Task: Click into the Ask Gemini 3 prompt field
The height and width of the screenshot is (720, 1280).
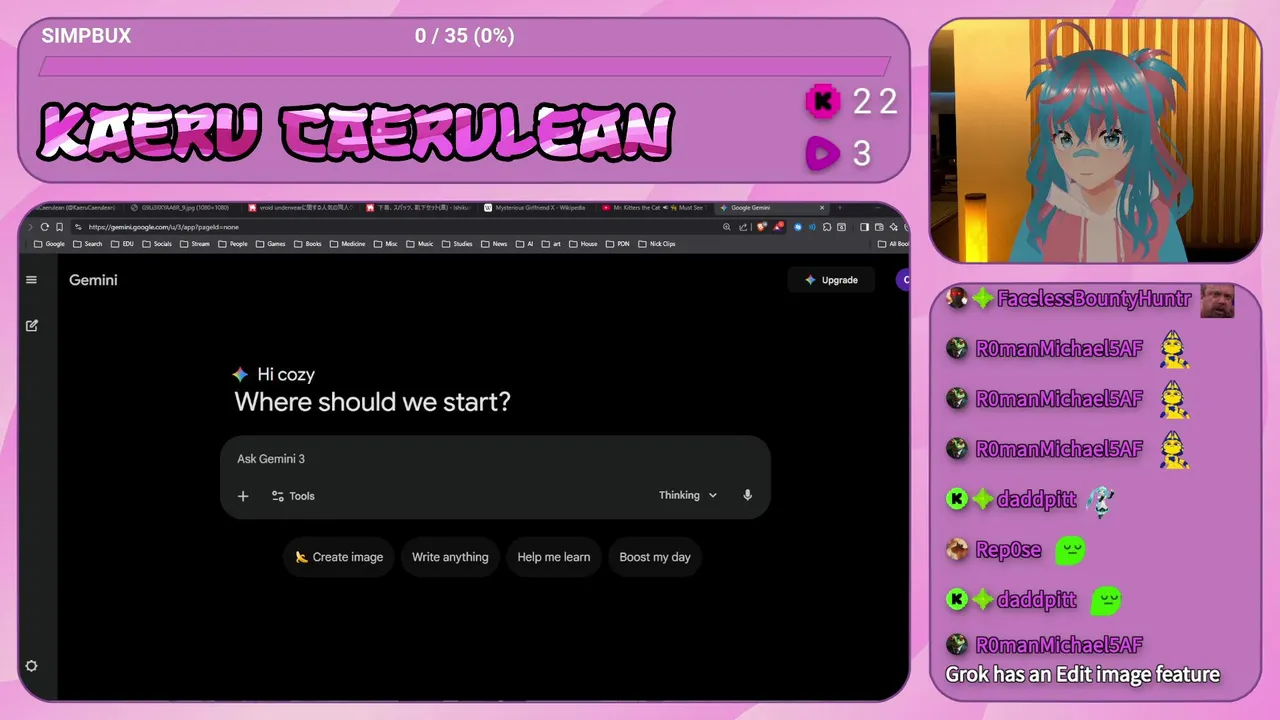Action: click(495, 459)
